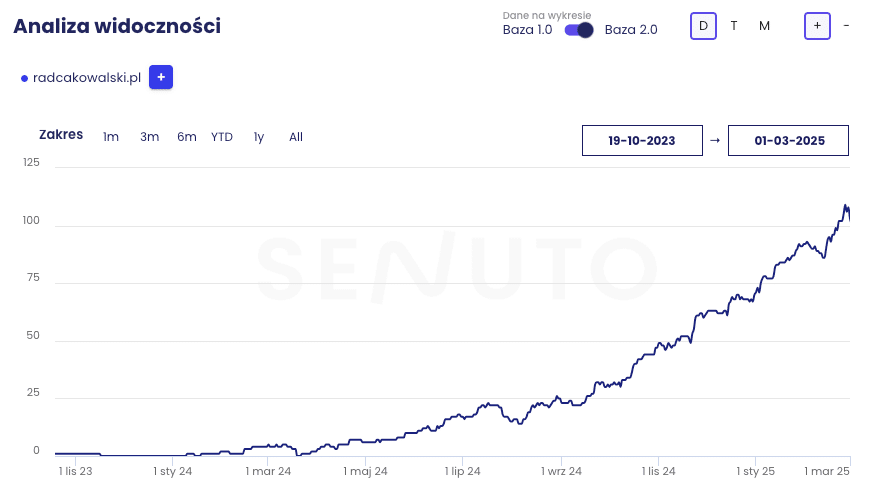
Task: Click the blue plus add-domain button
Action: coord(161,77)
